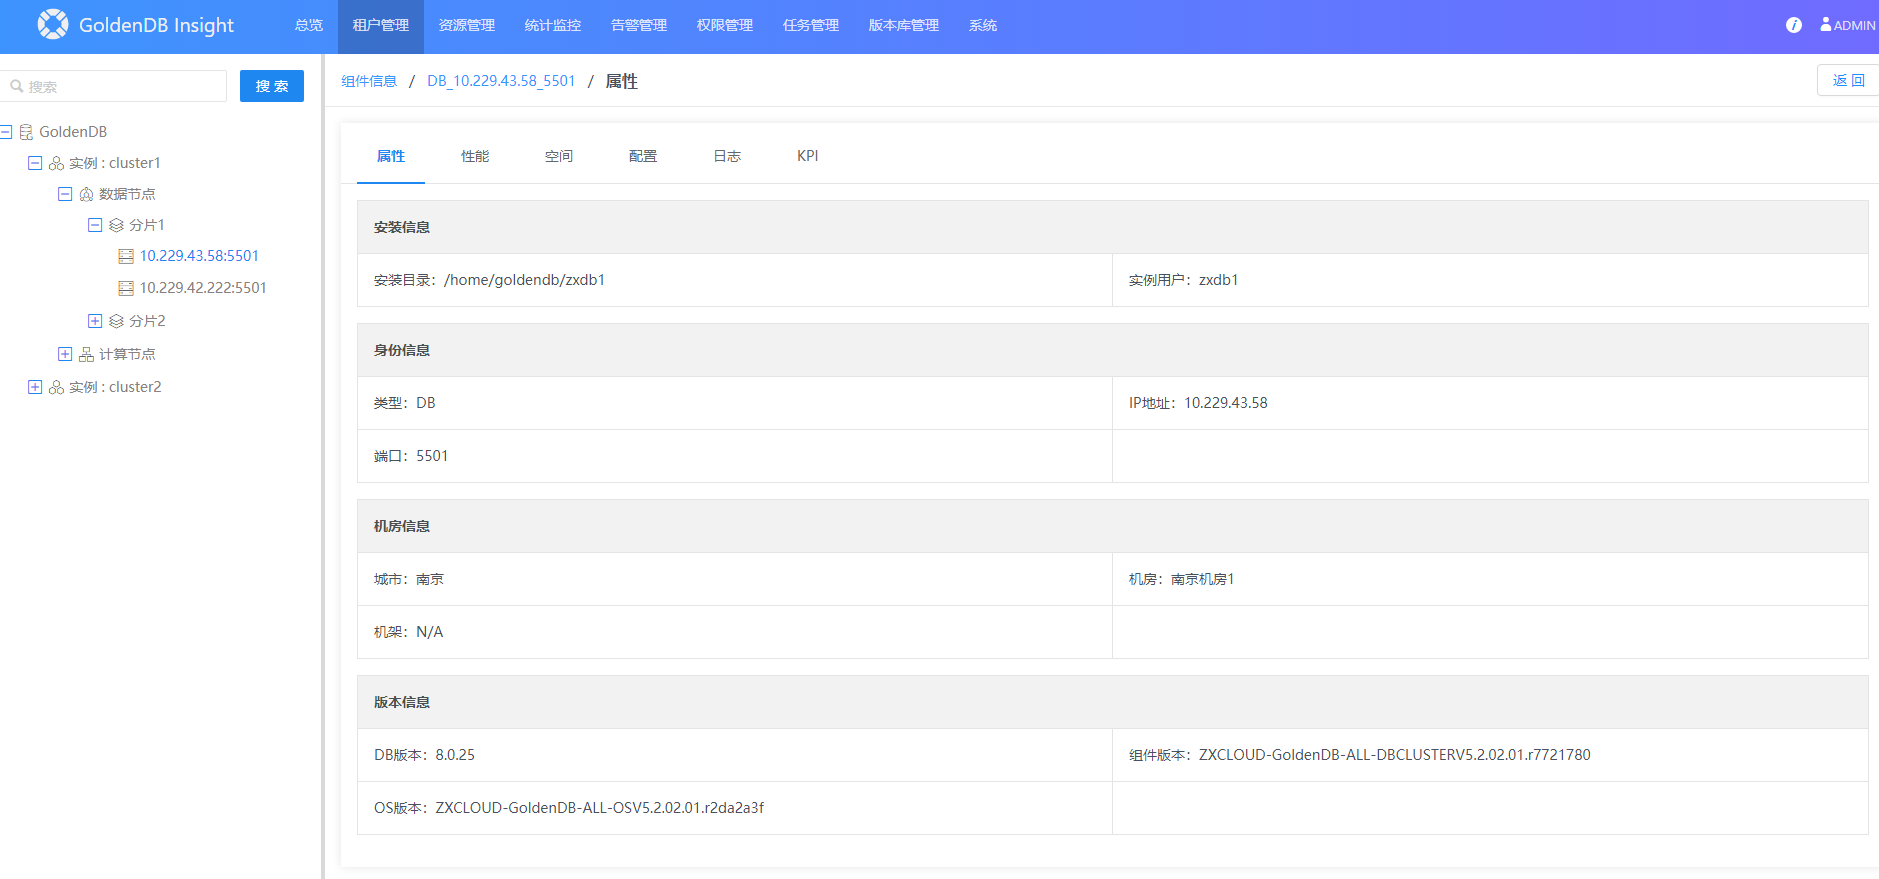Open the 任务管理 menu
Viewport: 1879px width, 879px height.
coord(811,26)
